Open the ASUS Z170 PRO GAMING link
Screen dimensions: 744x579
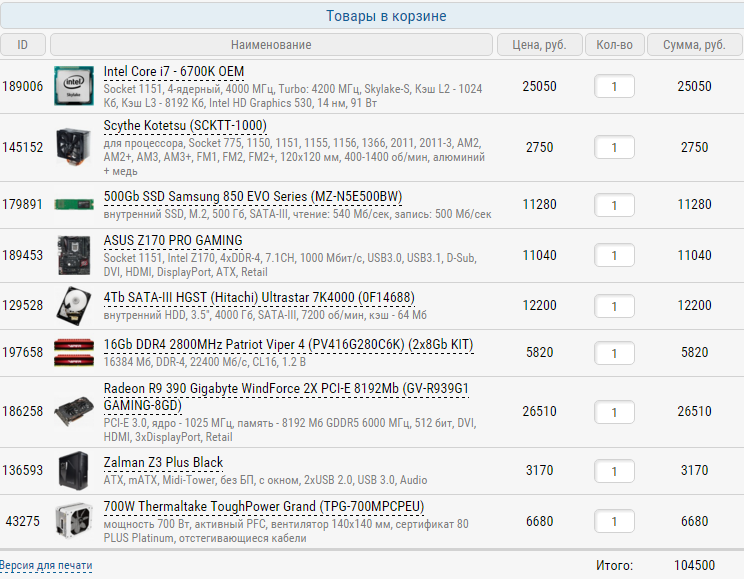click(173, 241)
